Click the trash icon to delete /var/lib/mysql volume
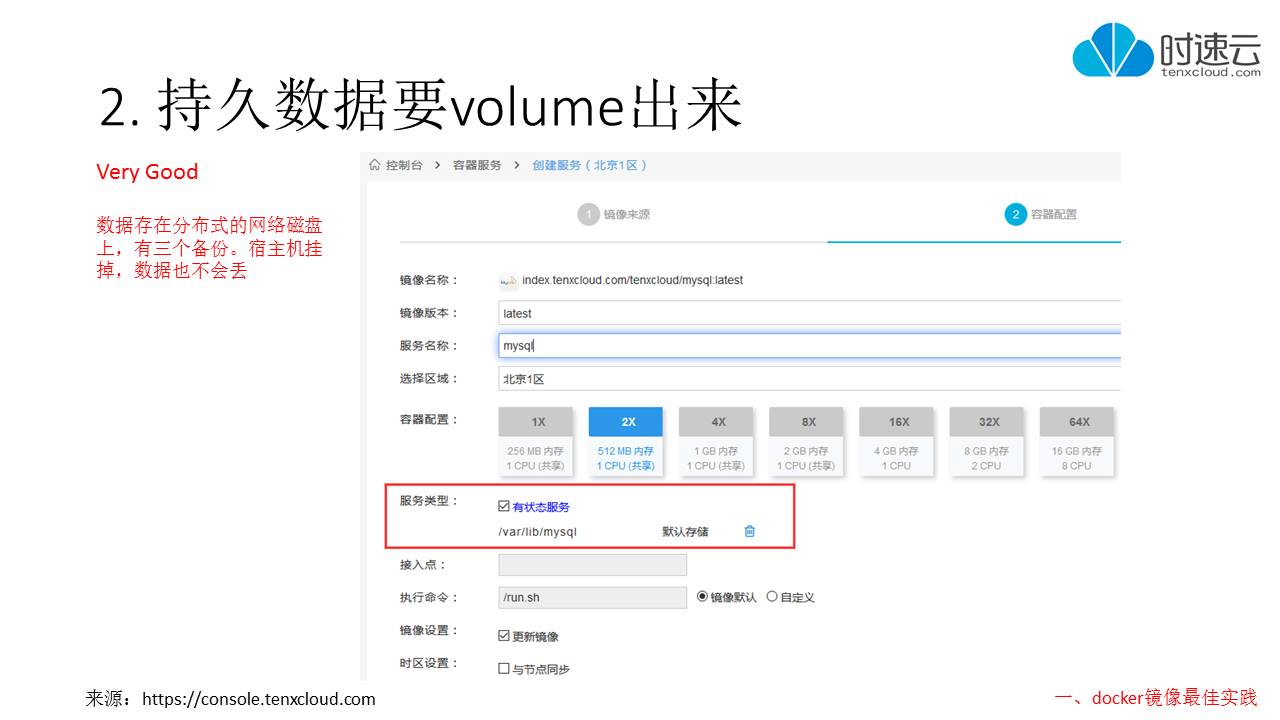 (748, 531)
